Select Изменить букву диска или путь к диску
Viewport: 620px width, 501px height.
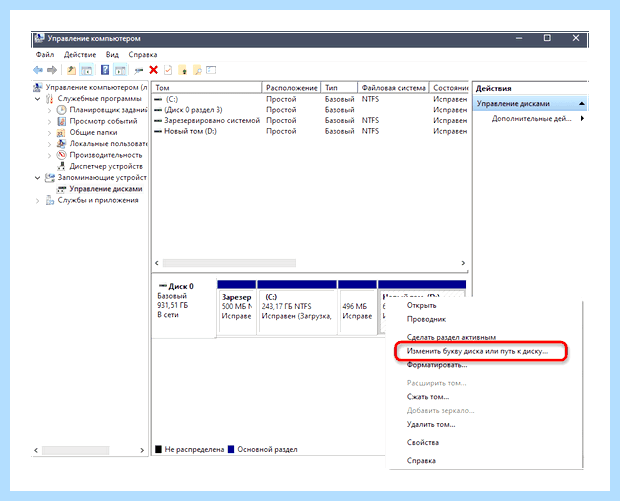click(477, 351)
